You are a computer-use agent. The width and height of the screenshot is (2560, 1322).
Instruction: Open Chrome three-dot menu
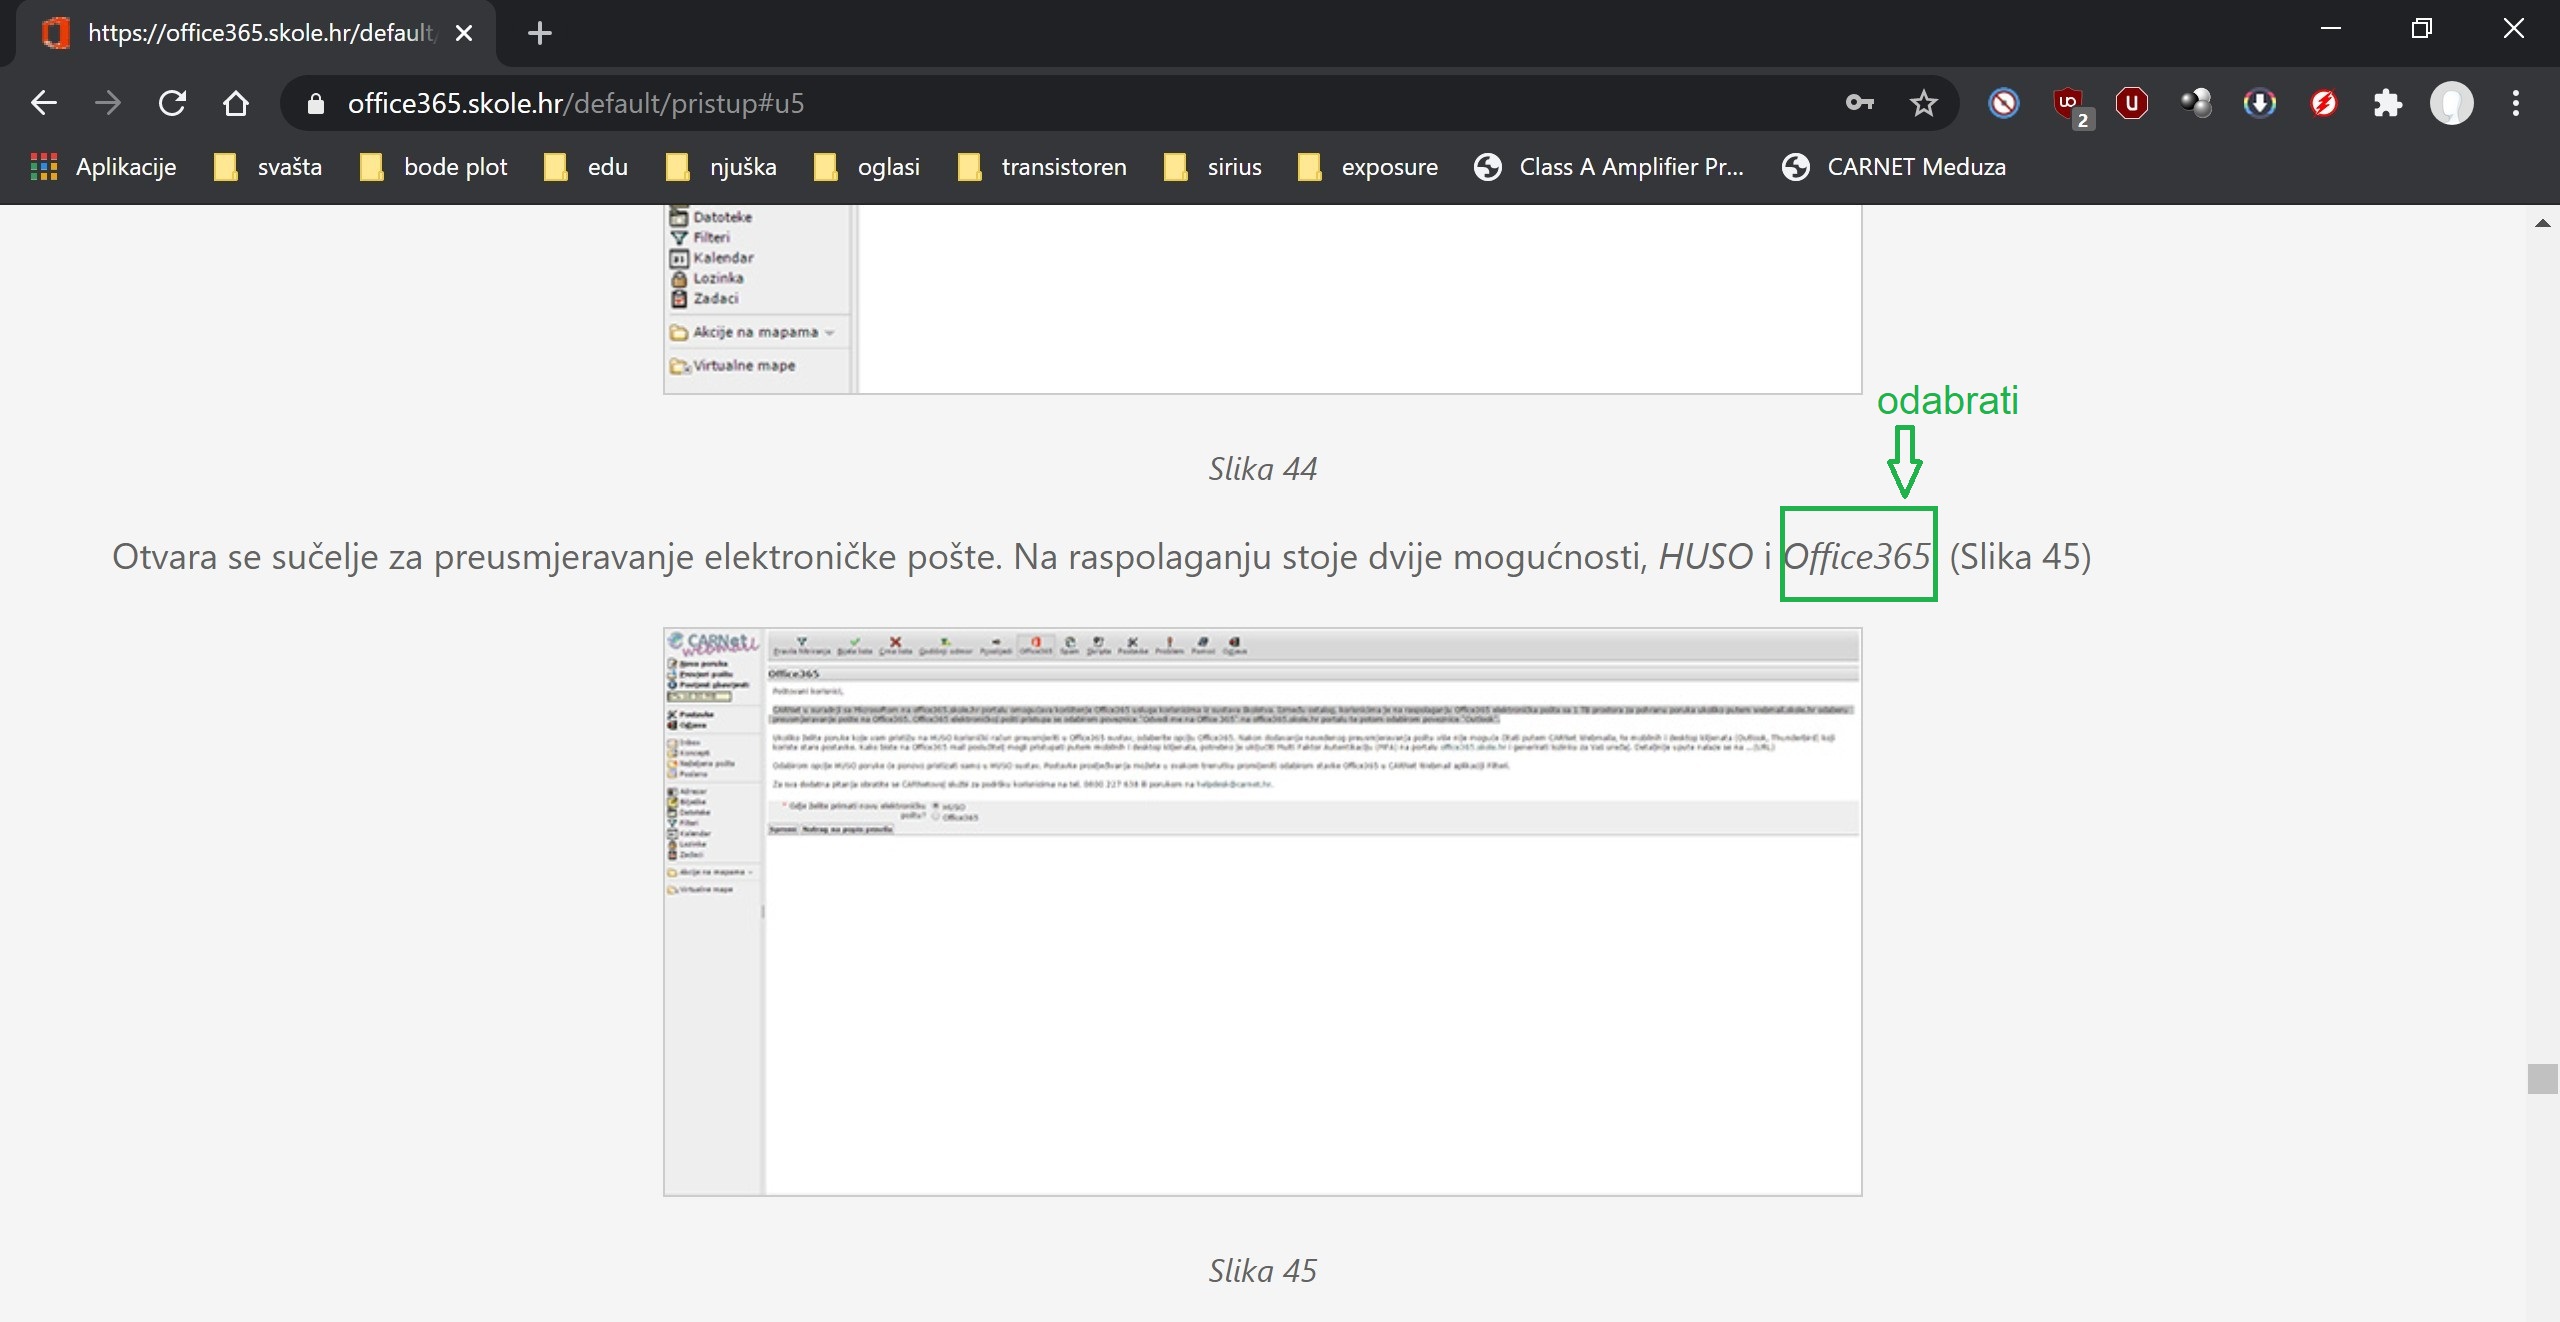tap(2516, 103)
